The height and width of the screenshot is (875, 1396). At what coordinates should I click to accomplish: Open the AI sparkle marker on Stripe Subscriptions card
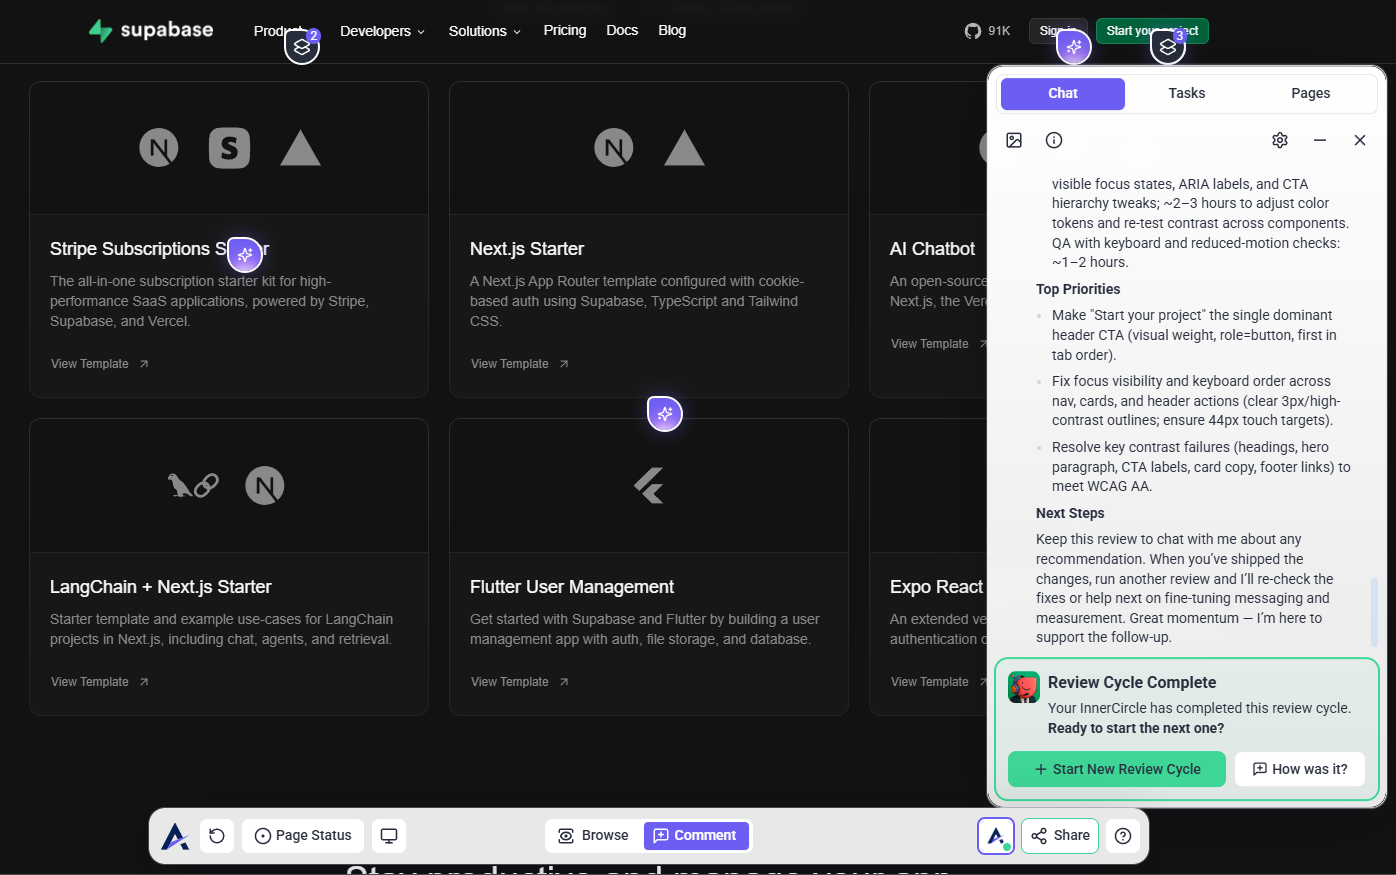pos(245,255)
